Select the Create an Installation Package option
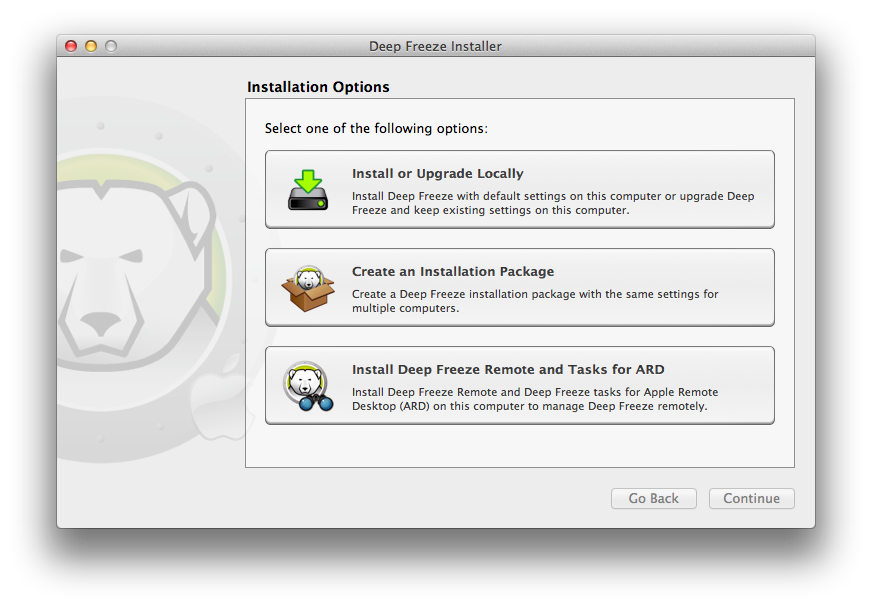872x607 pixels. click(520, 287)
